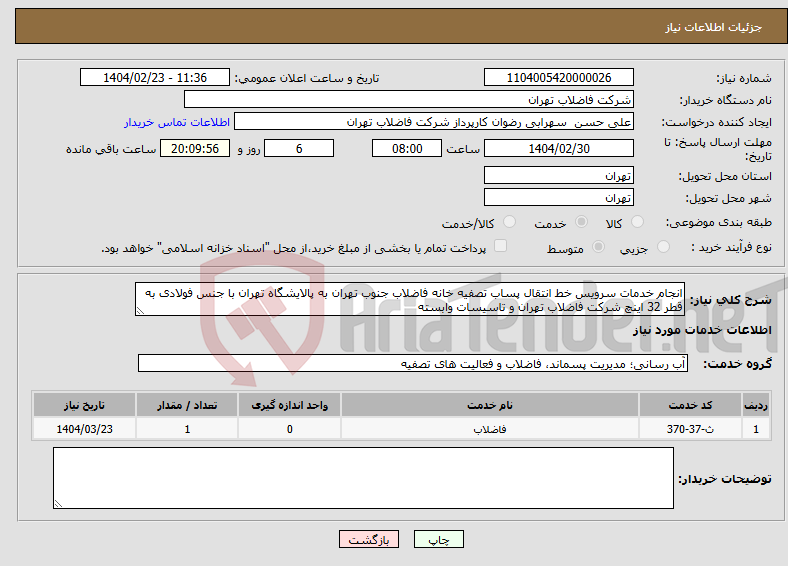Click the buyer organization name field
The image size is (788, 566).
[409, 100]
